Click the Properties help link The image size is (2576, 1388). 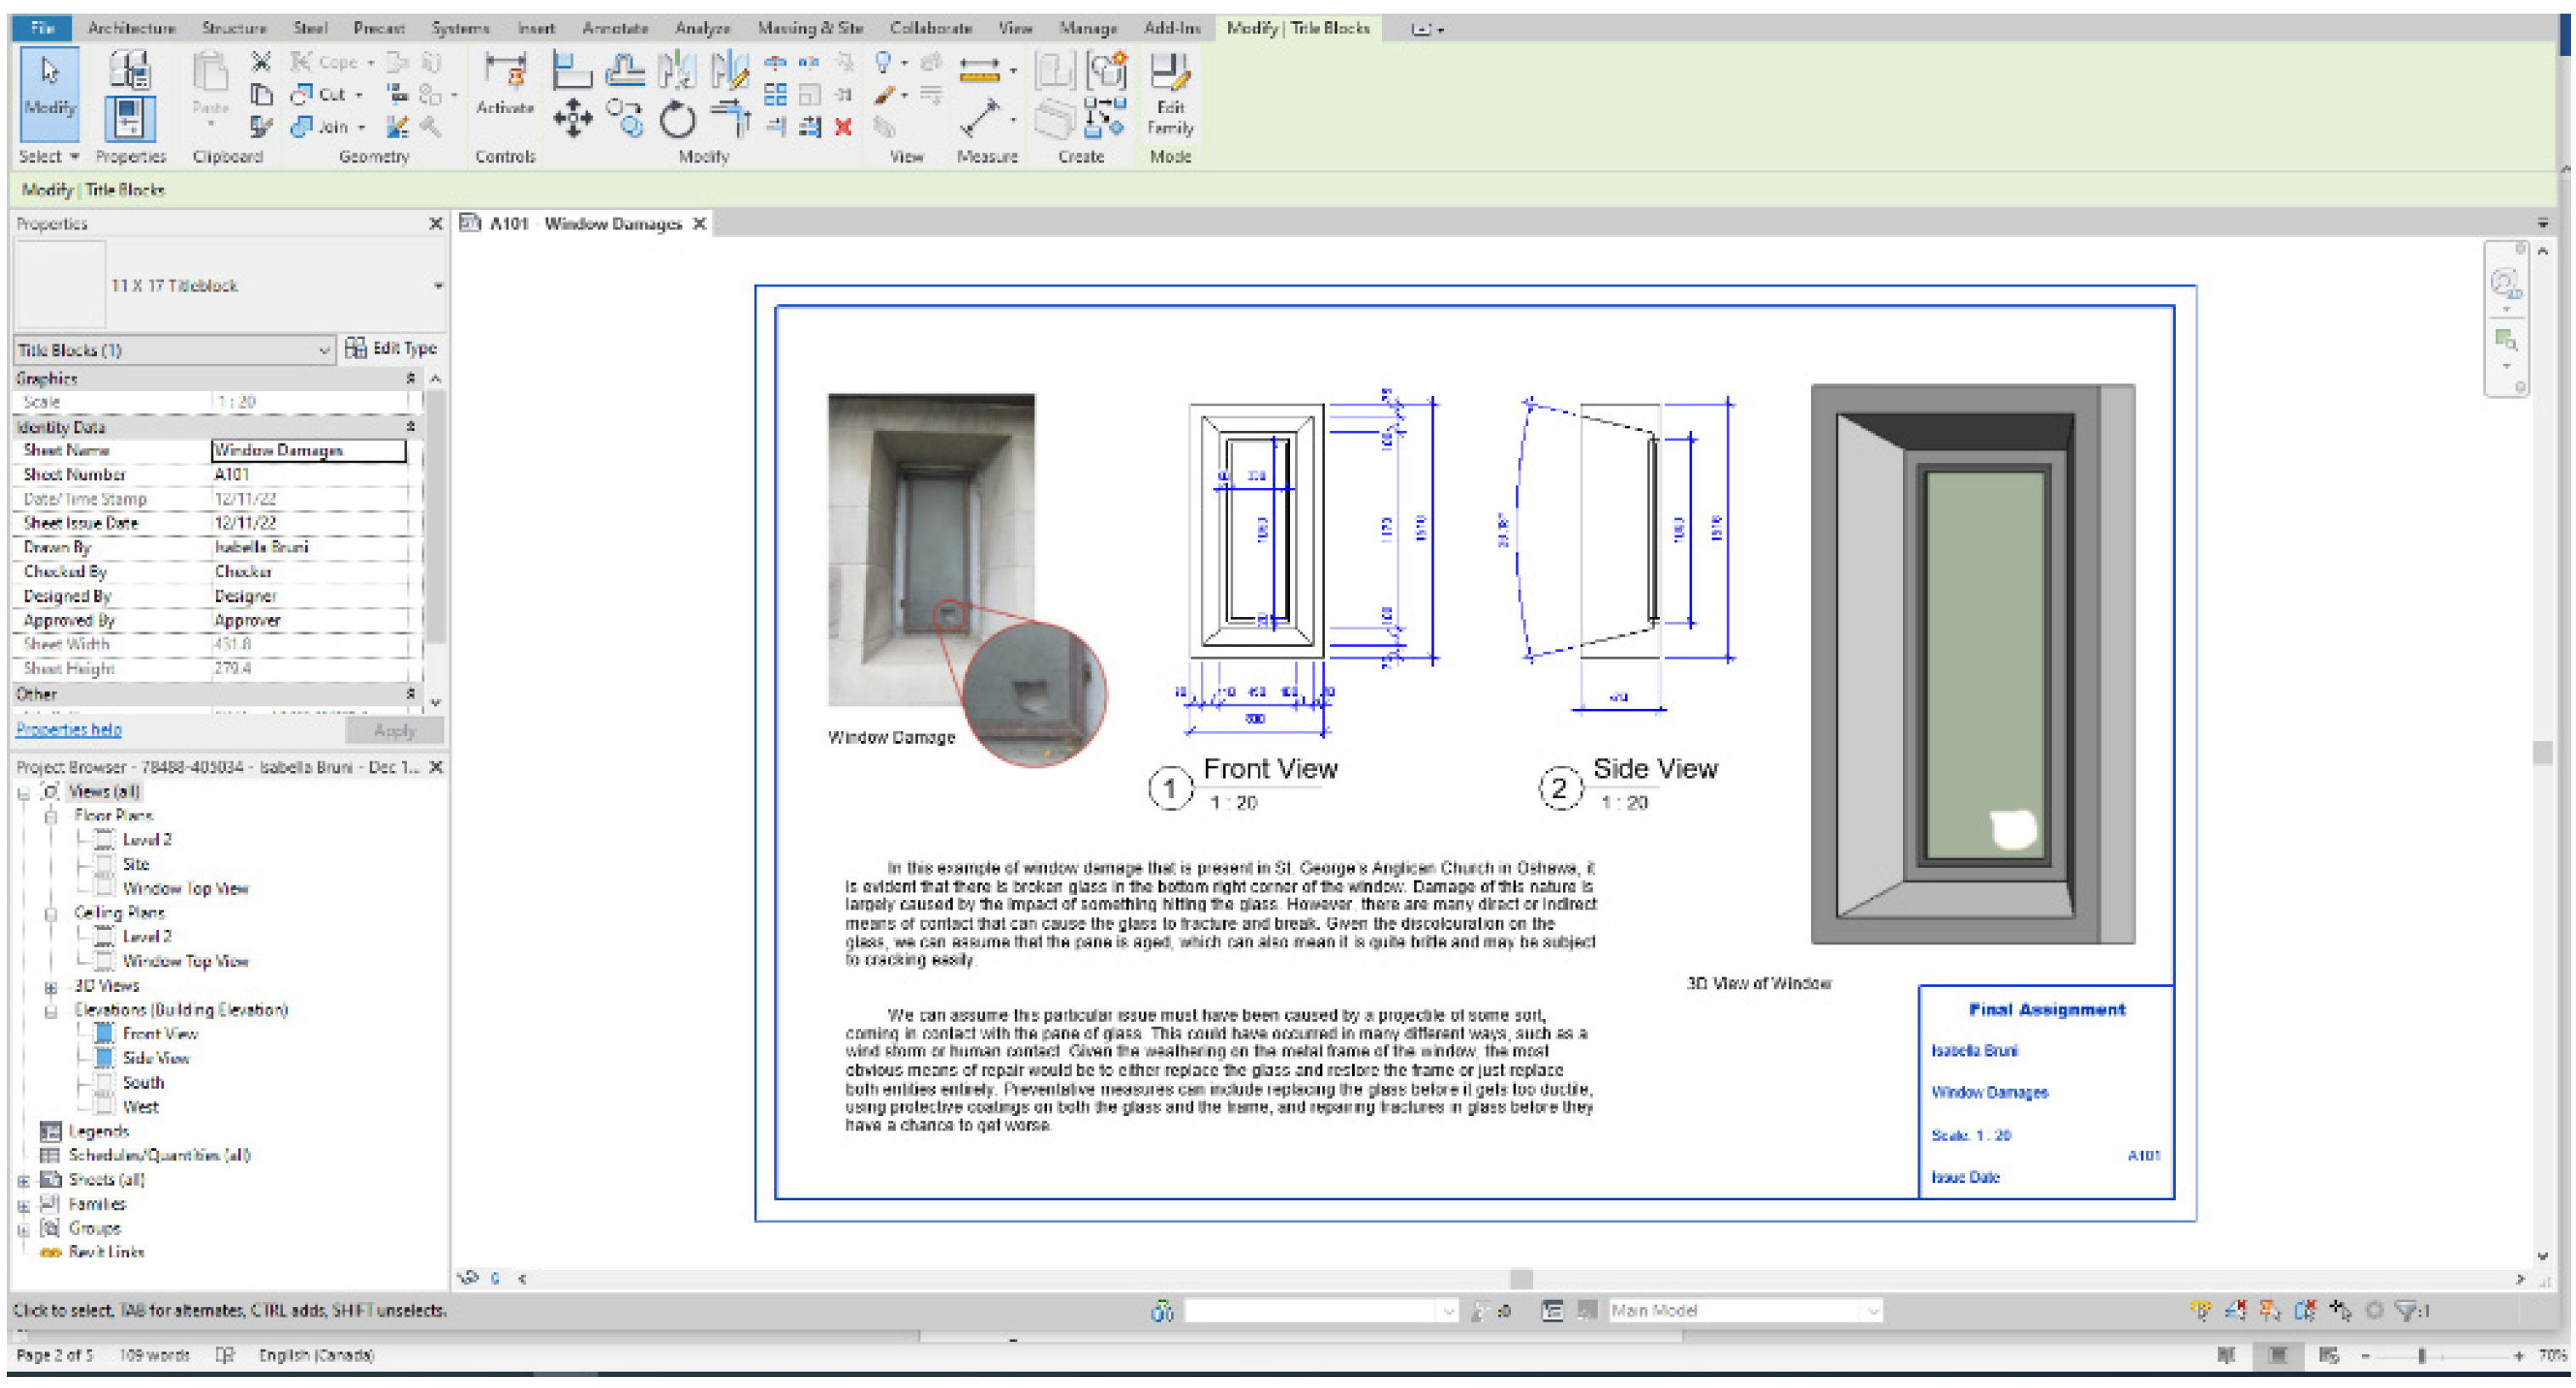[69, 730]
